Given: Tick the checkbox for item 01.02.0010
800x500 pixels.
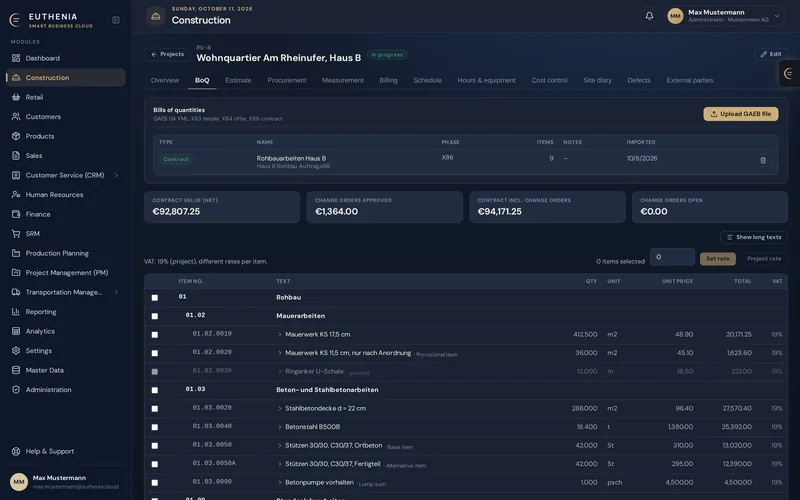Looking at the screenshot, I should click(155, 335).
